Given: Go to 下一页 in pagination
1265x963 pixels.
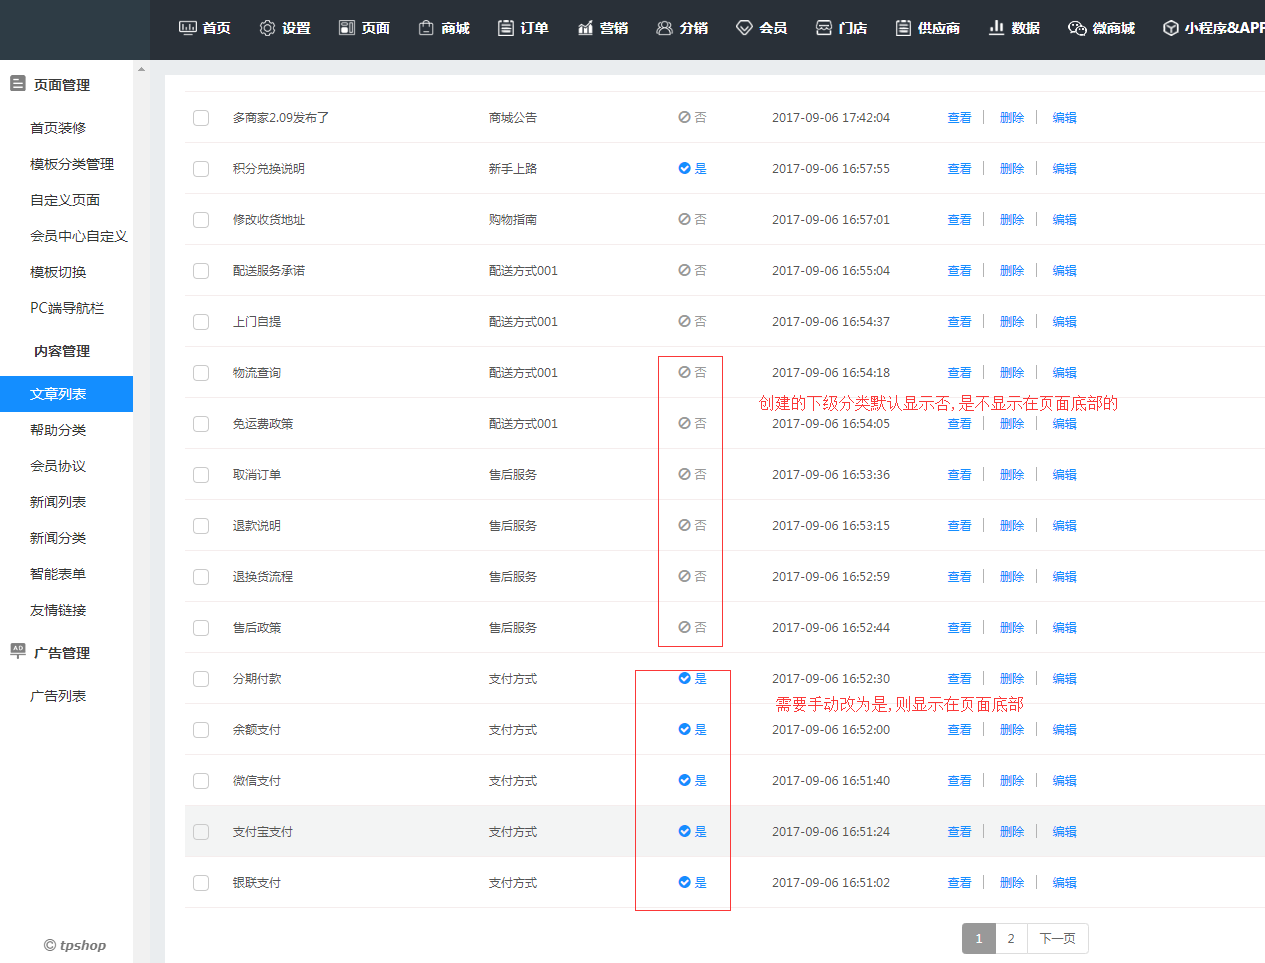Looking at the screenshot, I should point(1057,938).
